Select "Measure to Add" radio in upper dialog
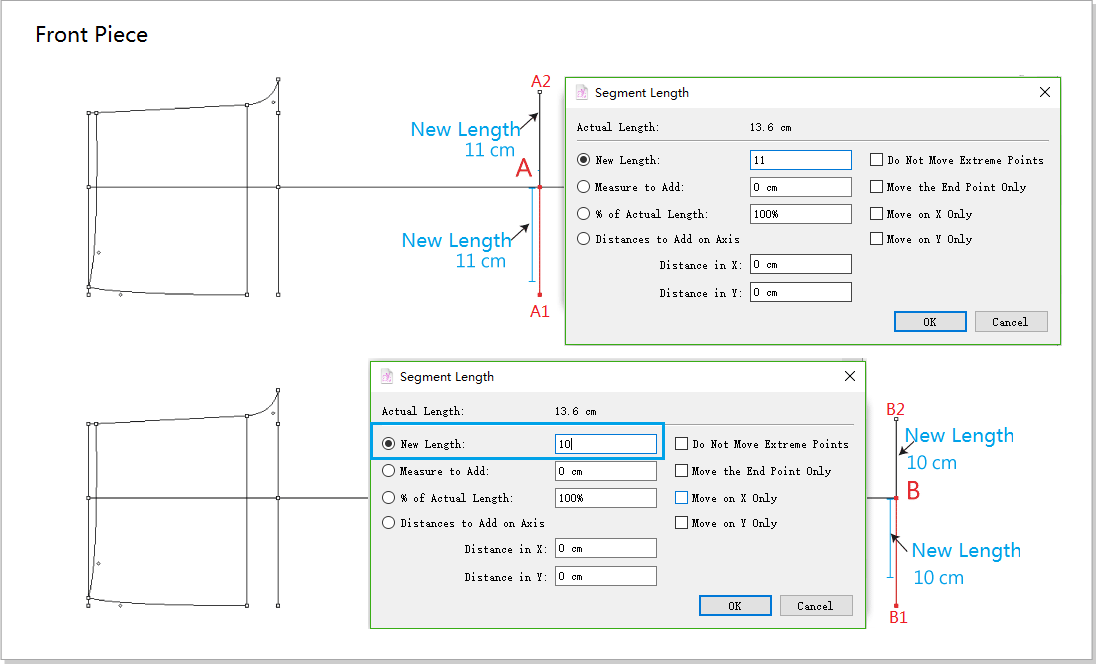The width and height of the screenshot is (1098, 664). pyautogui.click(x=584, y=187)
